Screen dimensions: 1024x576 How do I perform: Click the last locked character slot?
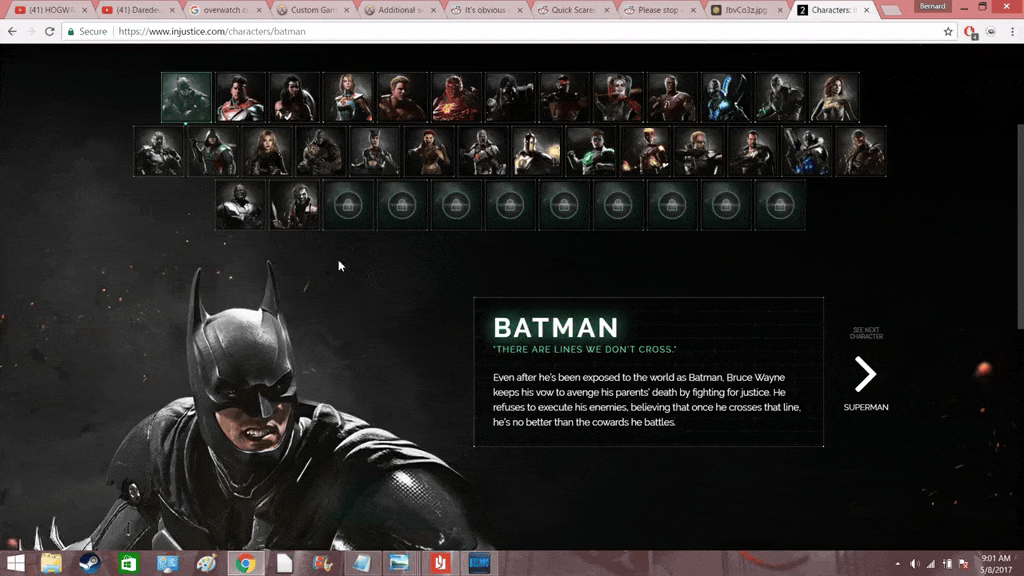click(x=780, y=205)
